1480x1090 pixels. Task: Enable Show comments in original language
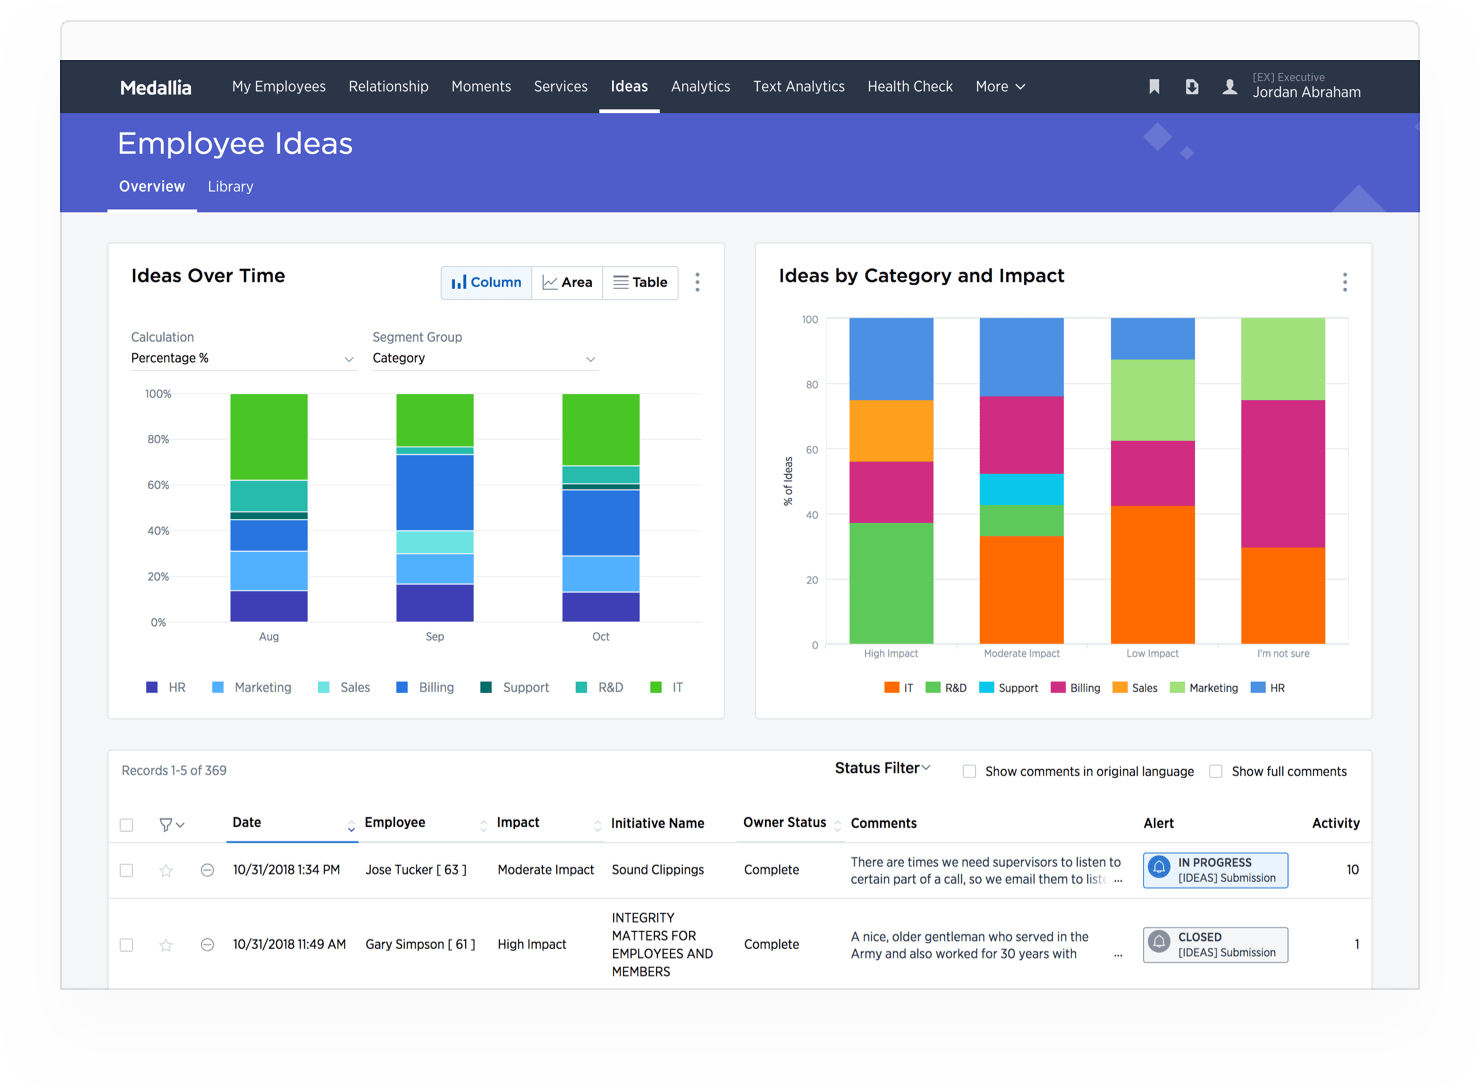tap(969, 771)
